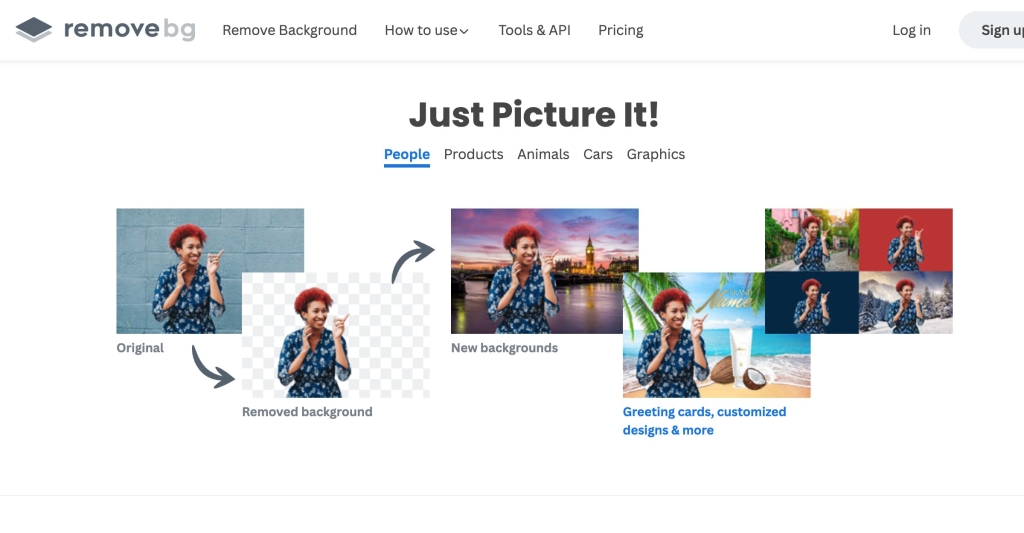
Task: Go to the Pricing page
Action: pyautogui.click(x=620, y=30)
